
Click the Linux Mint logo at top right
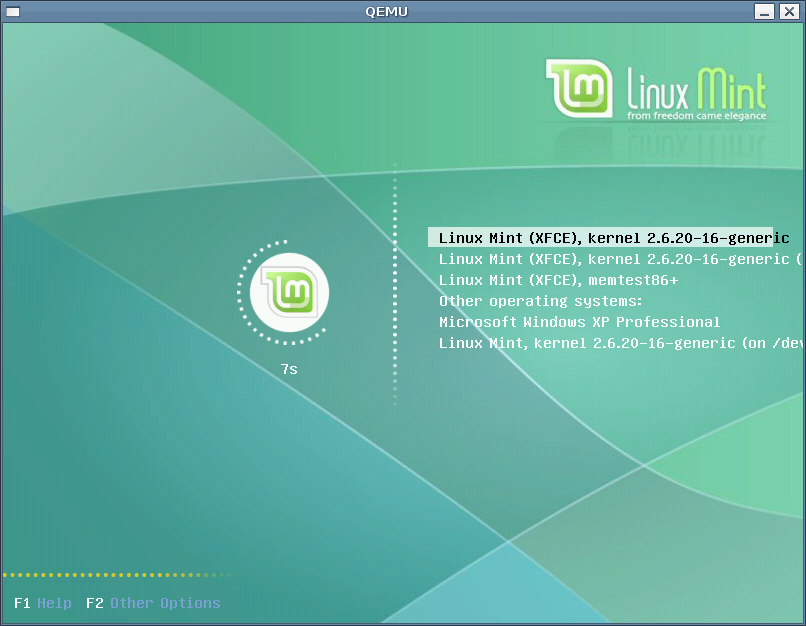(x=655, y=89)
